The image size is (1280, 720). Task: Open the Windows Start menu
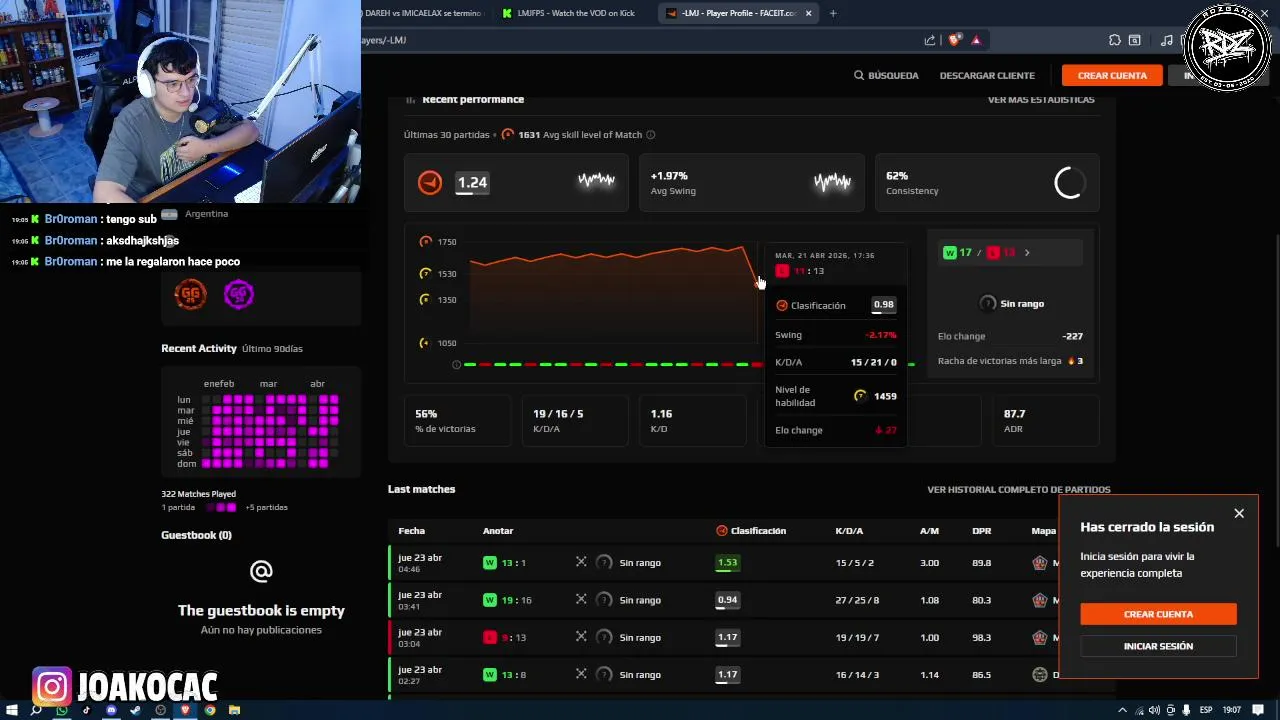click(x=10, y=710)
